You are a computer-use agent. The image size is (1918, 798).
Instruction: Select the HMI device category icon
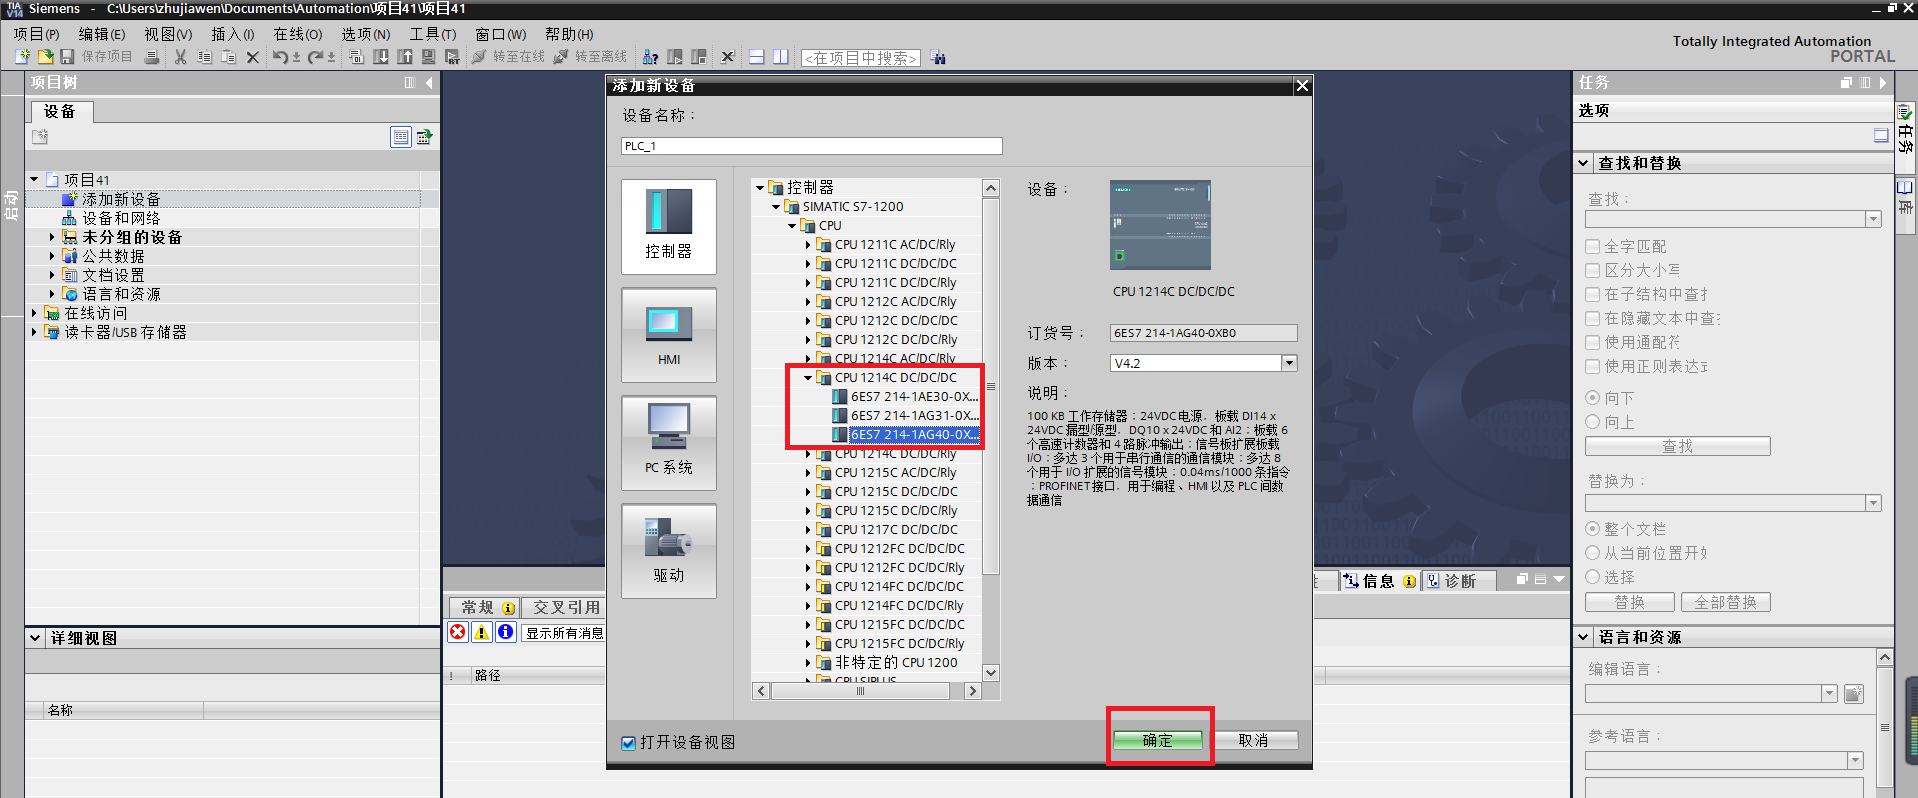pos(668,335)
